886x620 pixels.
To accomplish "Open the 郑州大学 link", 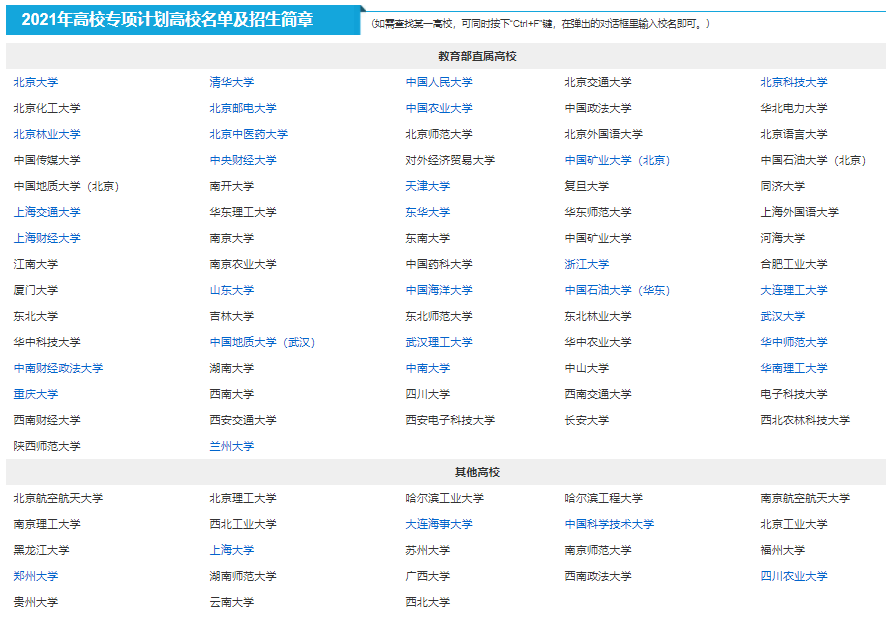I will pos(36,576).
